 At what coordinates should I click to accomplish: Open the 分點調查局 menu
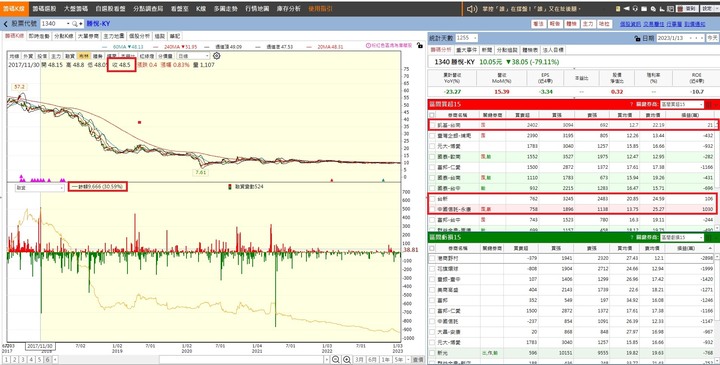pyautogui.click(x=148, y=9)
